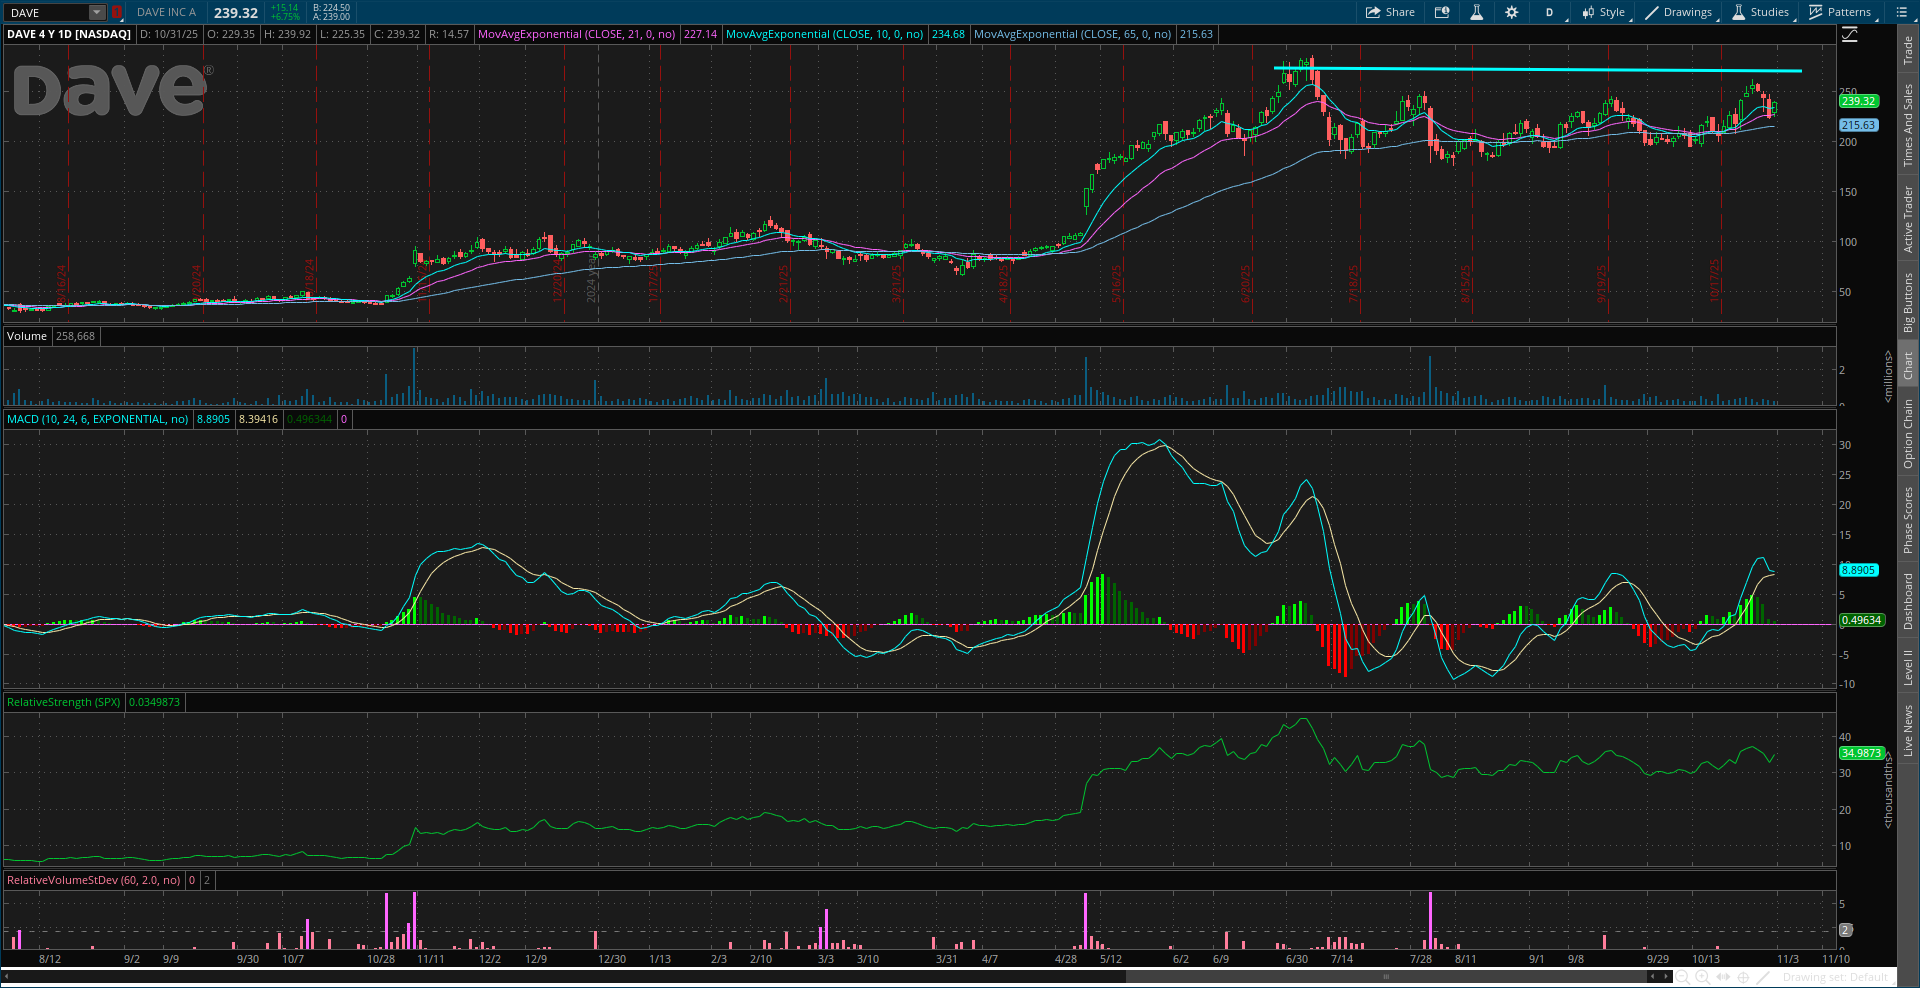
Task: Open the Drawings menu
Action: pos(1679,12)
